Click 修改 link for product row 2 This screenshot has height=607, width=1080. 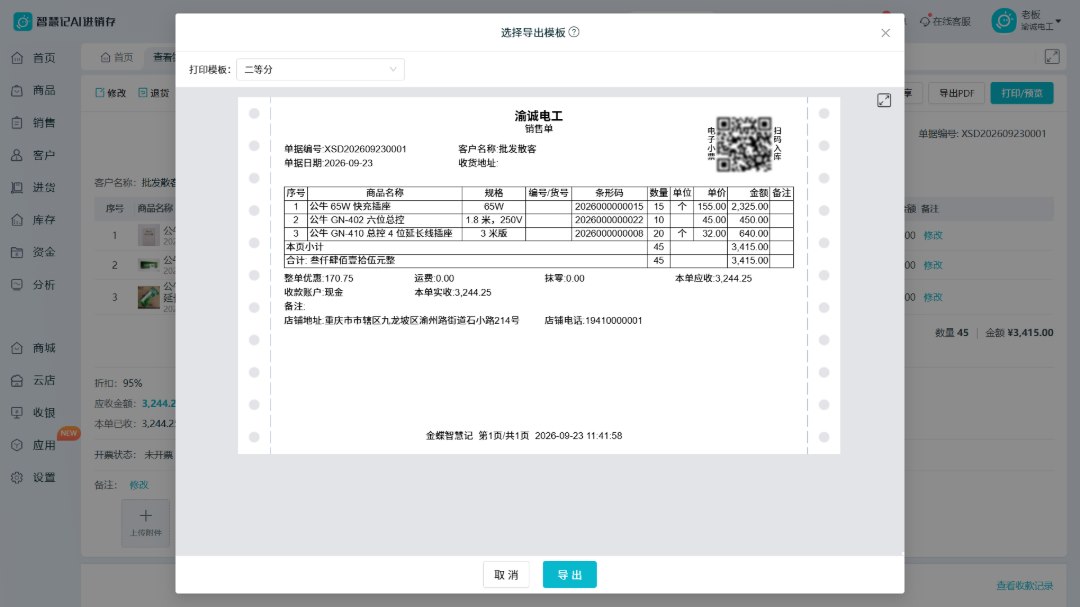[933, 265]
